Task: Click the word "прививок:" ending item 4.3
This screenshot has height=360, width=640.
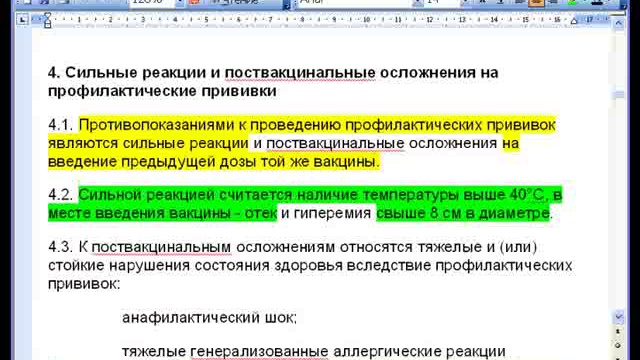Action: (x=84, y=284)
